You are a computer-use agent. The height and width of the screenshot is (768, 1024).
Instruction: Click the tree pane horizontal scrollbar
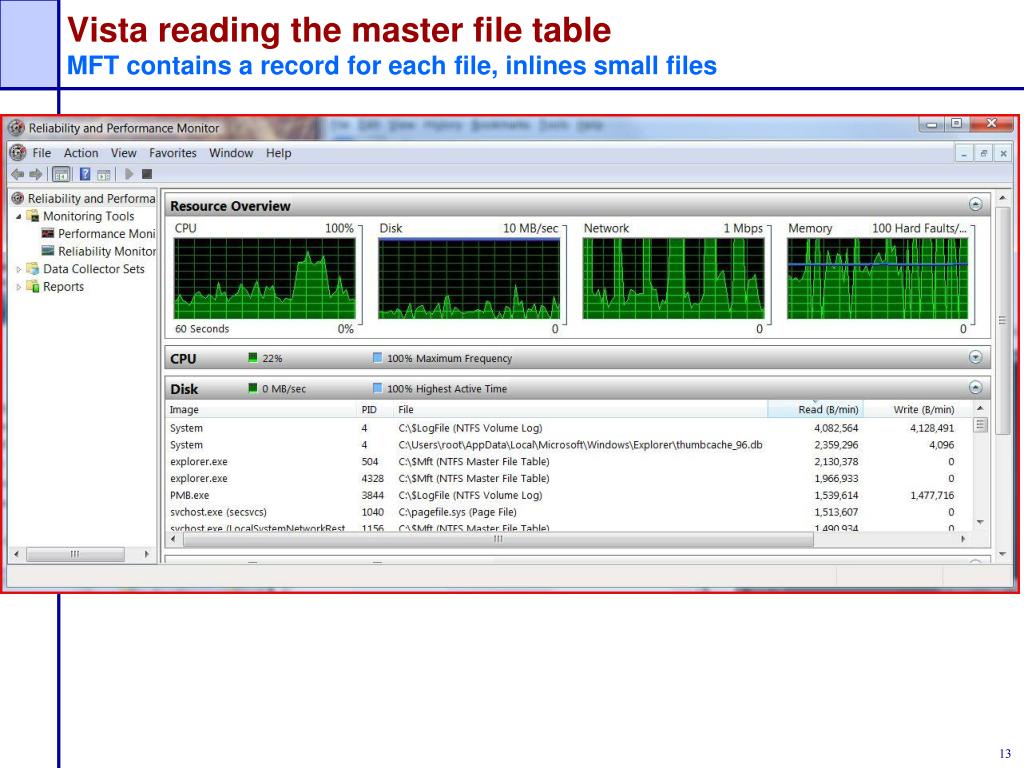(x=75, y=554)
